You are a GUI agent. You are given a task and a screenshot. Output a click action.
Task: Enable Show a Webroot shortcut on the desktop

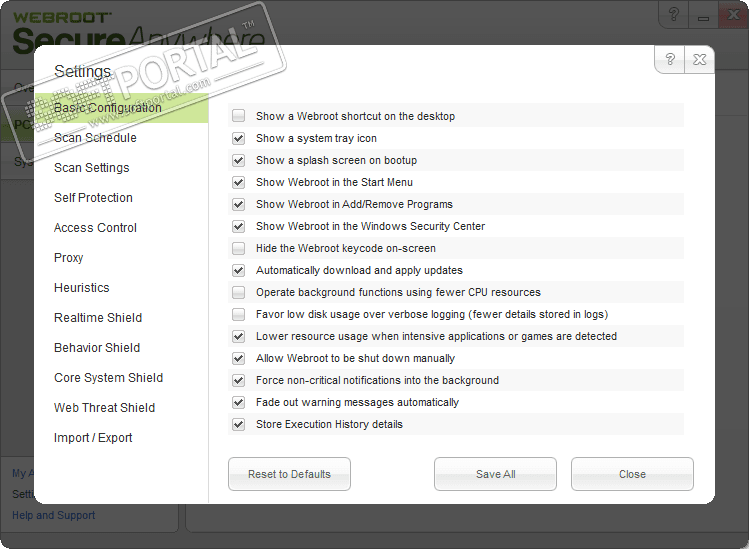tap(238, 116)
